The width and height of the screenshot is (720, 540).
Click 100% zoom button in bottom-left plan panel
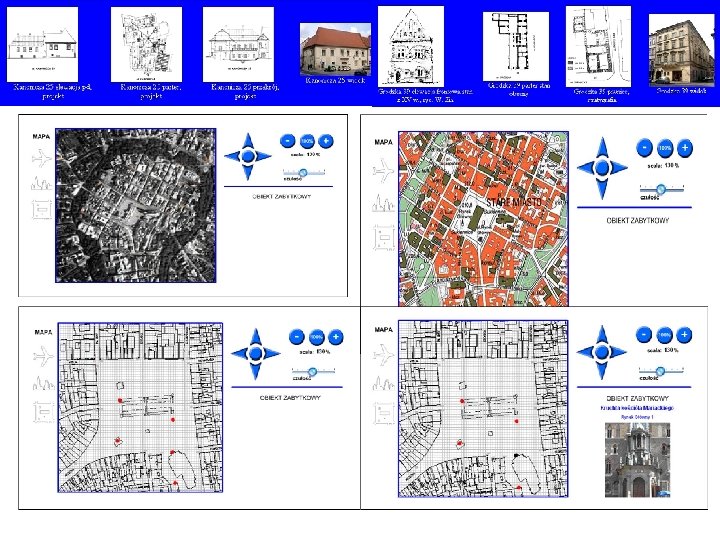(316, 337)
